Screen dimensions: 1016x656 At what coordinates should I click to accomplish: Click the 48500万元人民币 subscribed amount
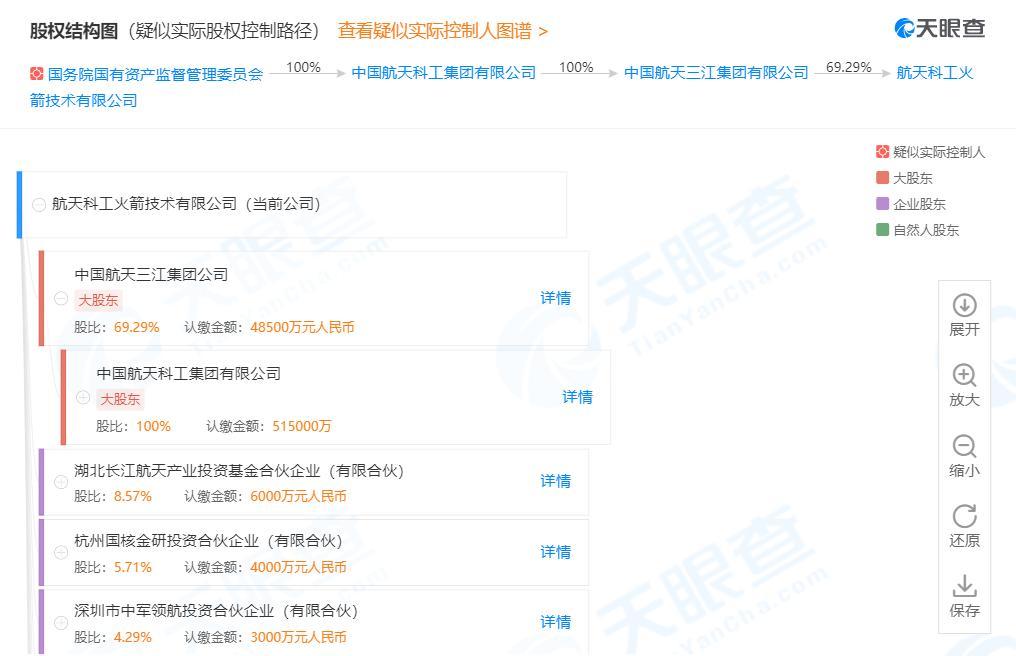(x=303, y=327)
